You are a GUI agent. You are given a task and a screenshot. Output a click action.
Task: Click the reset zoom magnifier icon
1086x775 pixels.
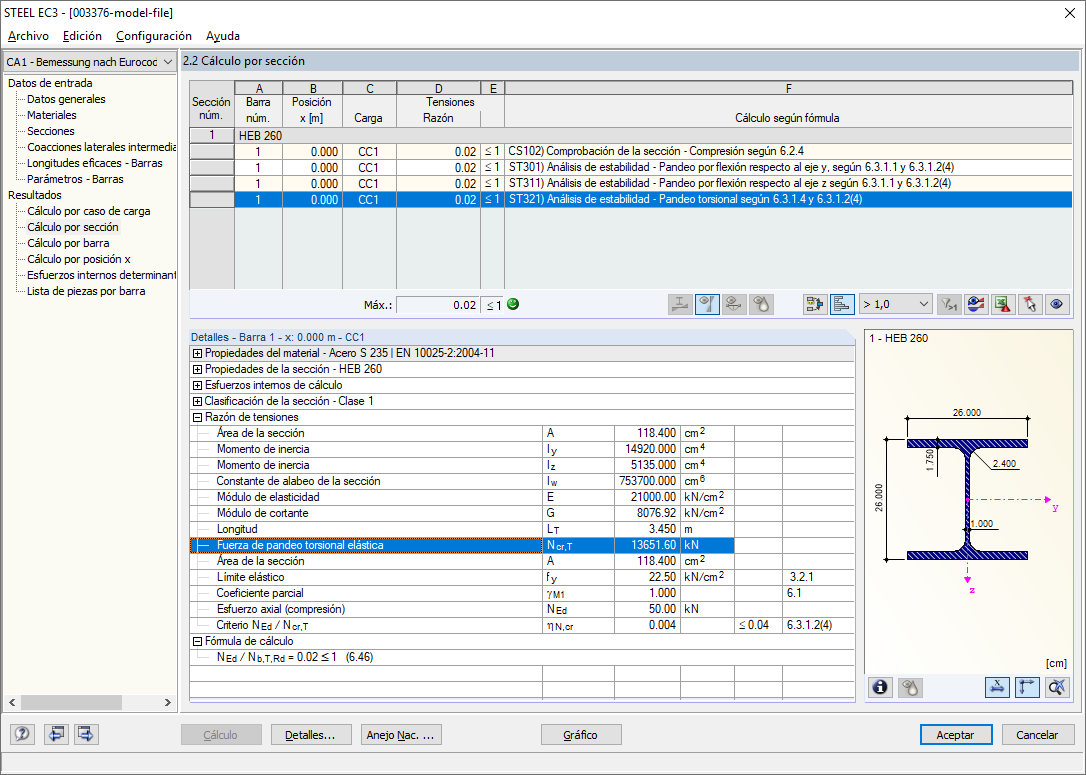(x=1057, y=687)
